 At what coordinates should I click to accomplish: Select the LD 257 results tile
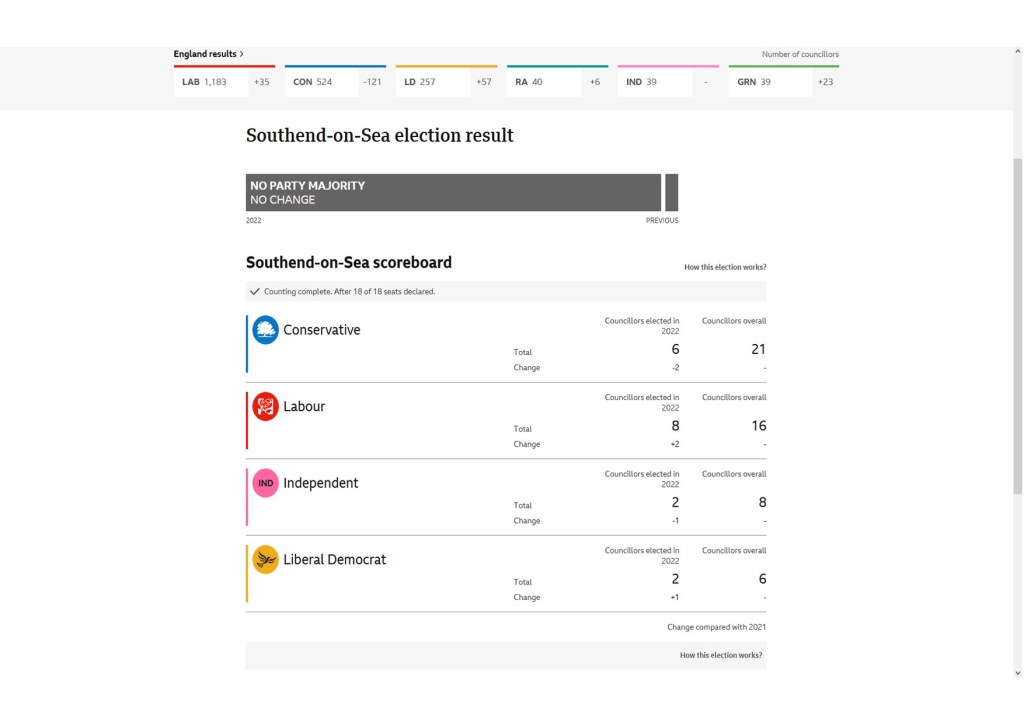pos(446,82)
